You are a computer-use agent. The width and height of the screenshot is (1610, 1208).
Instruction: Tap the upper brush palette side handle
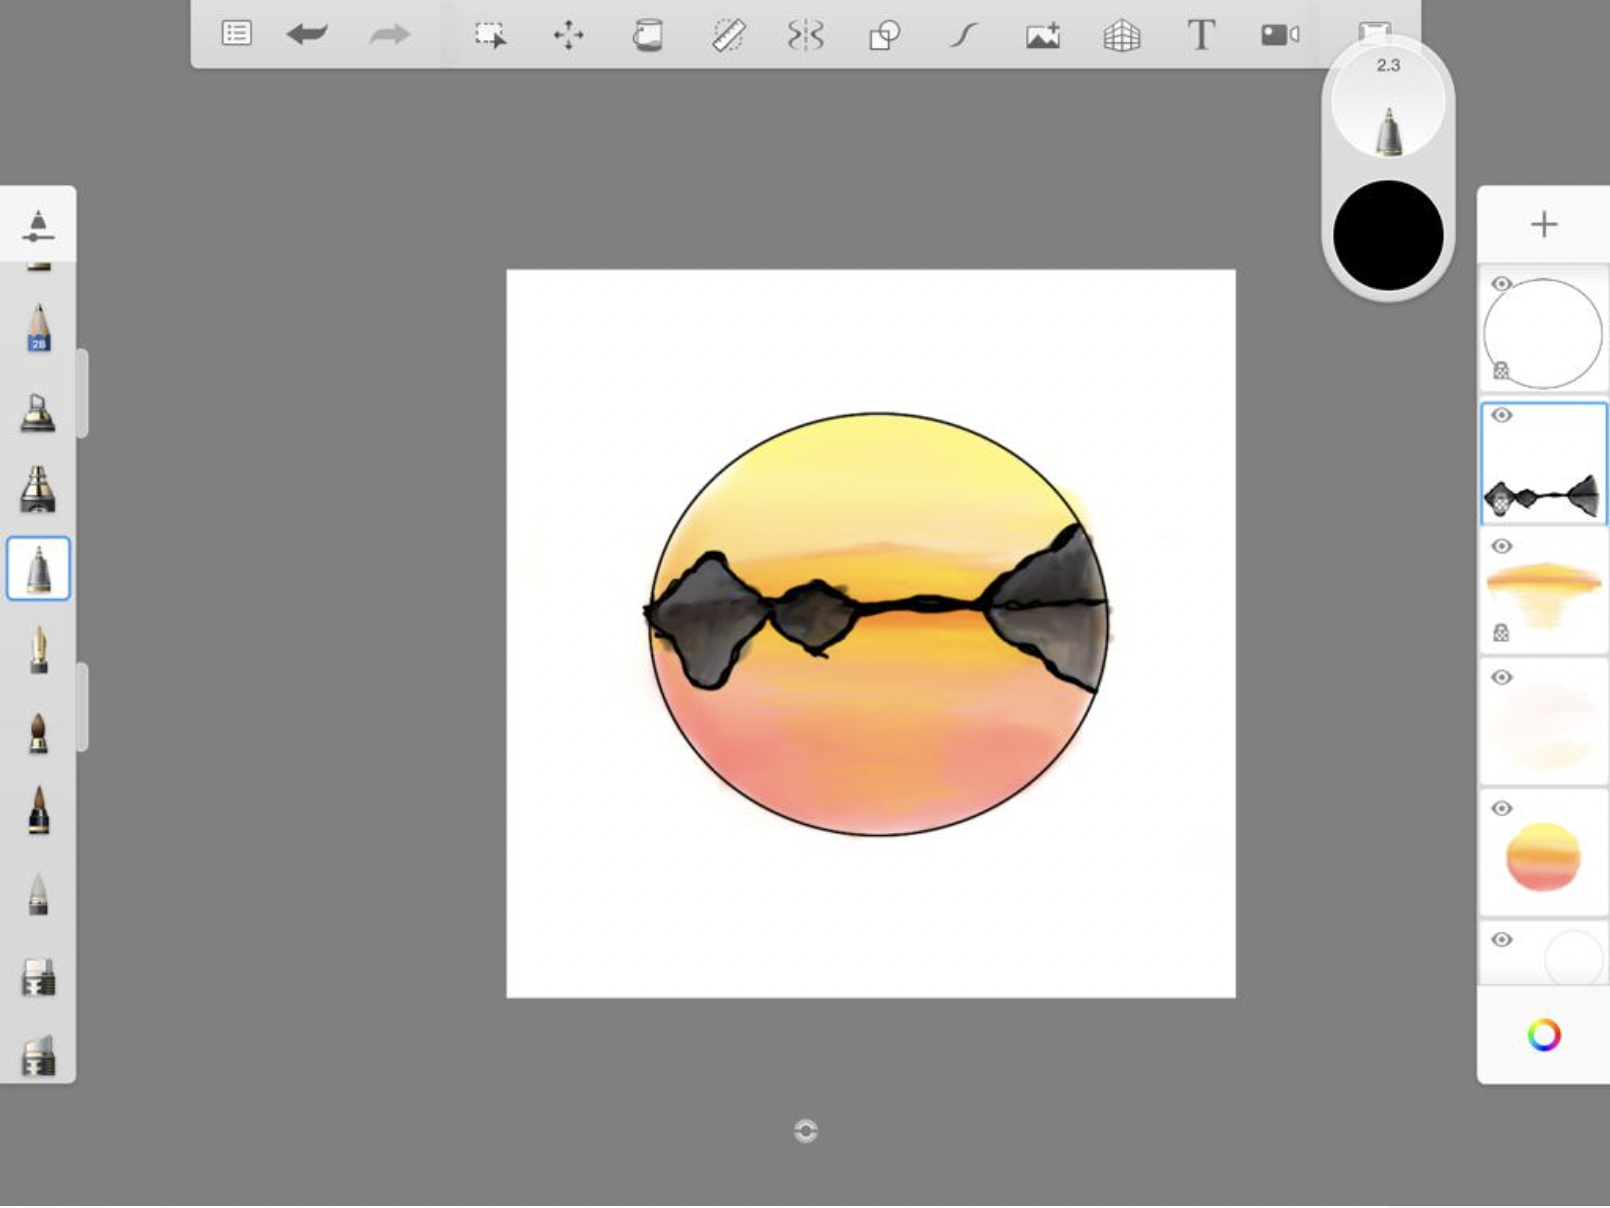tap(83, 393)
